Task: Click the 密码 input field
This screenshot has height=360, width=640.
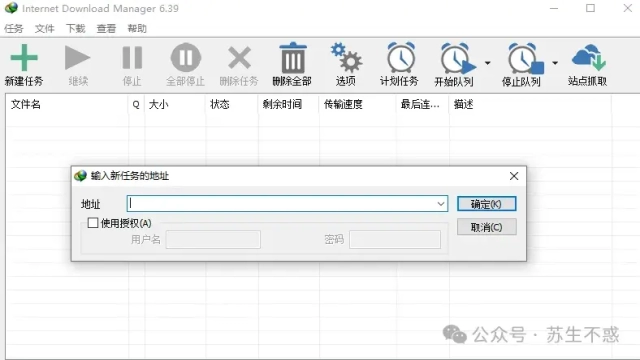Action: (395, 240)
